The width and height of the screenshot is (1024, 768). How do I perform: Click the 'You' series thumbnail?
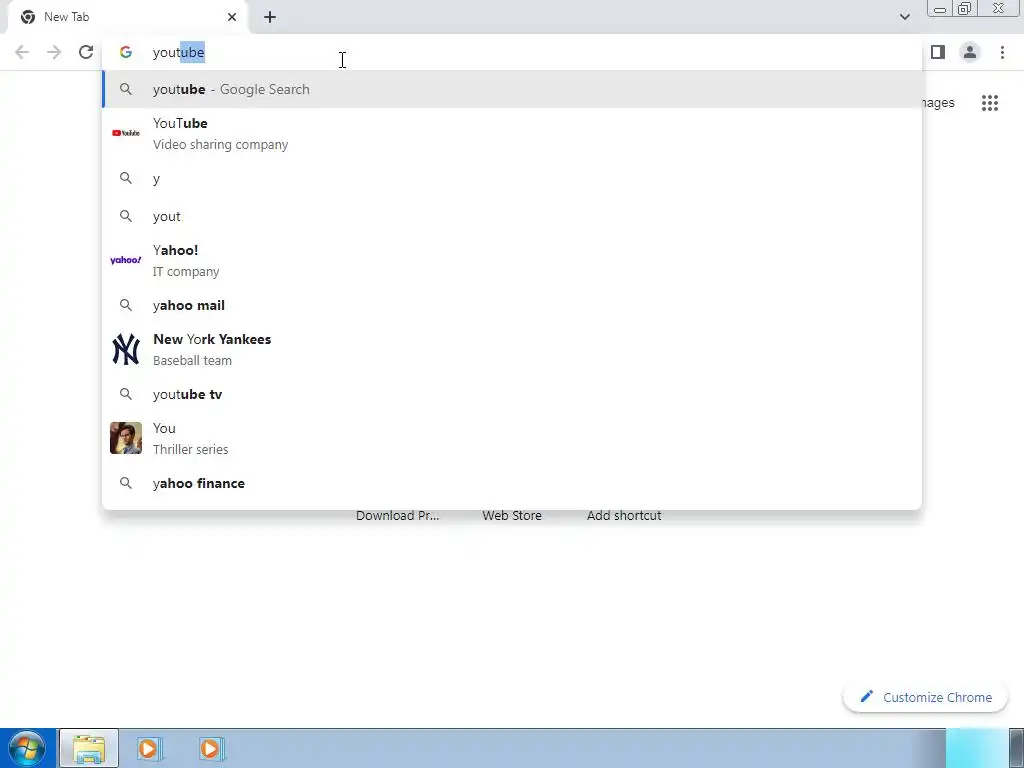pos(126,438)
